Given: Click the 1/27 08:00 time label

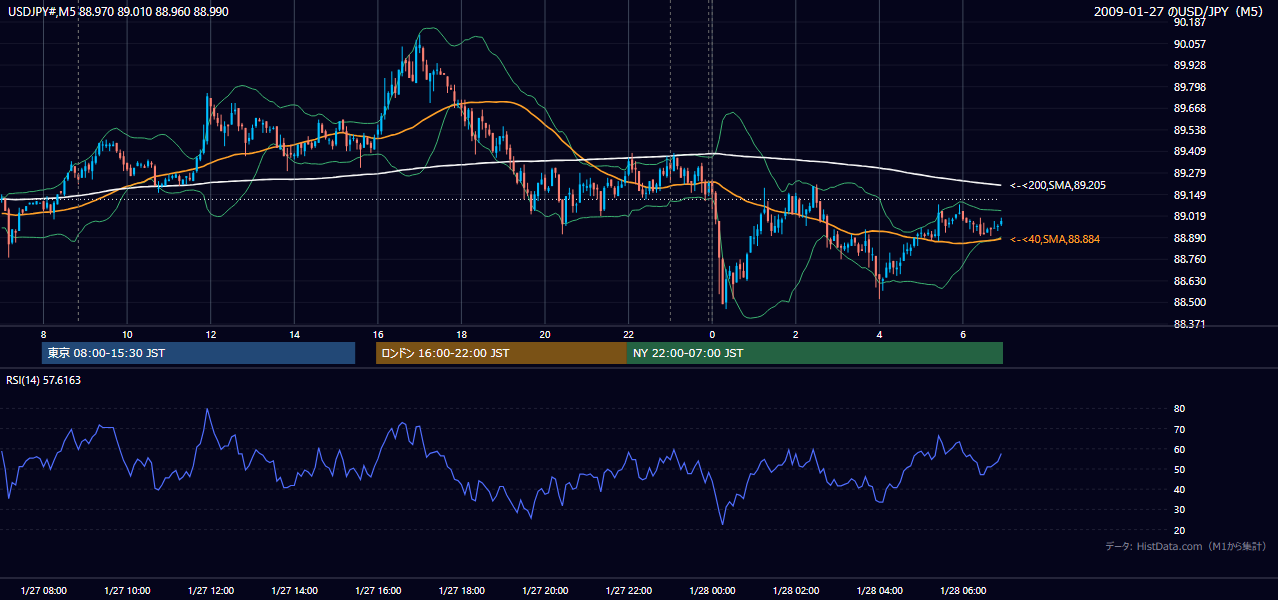Looking at the screenshot, I should coord(43,591).
